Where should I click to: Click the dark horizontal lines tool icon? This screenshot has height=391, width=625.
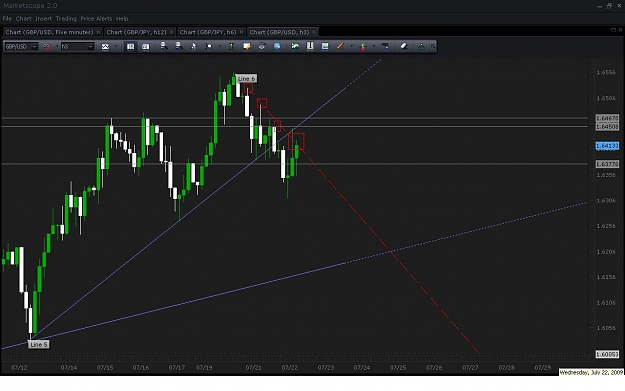click(x=385, y=46)
